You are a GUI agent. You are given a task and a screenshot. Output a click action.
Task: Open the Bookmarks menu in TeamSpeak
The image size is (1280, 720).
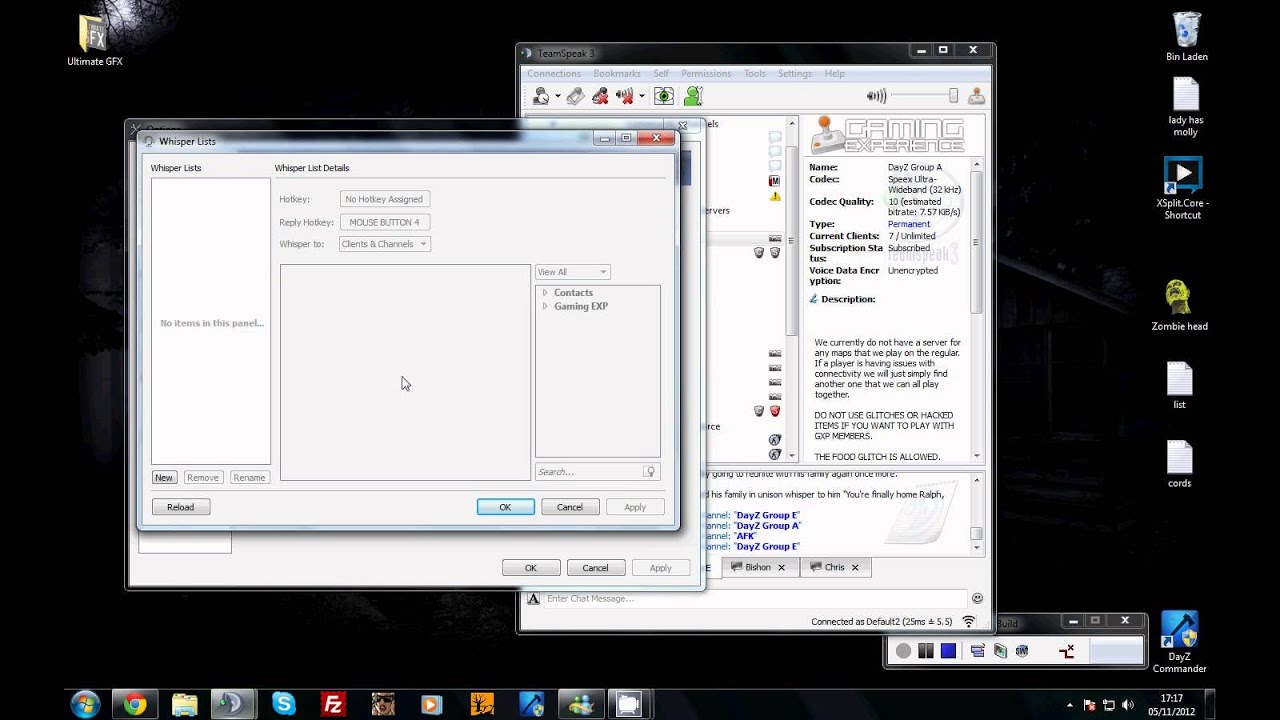(617, 73)
